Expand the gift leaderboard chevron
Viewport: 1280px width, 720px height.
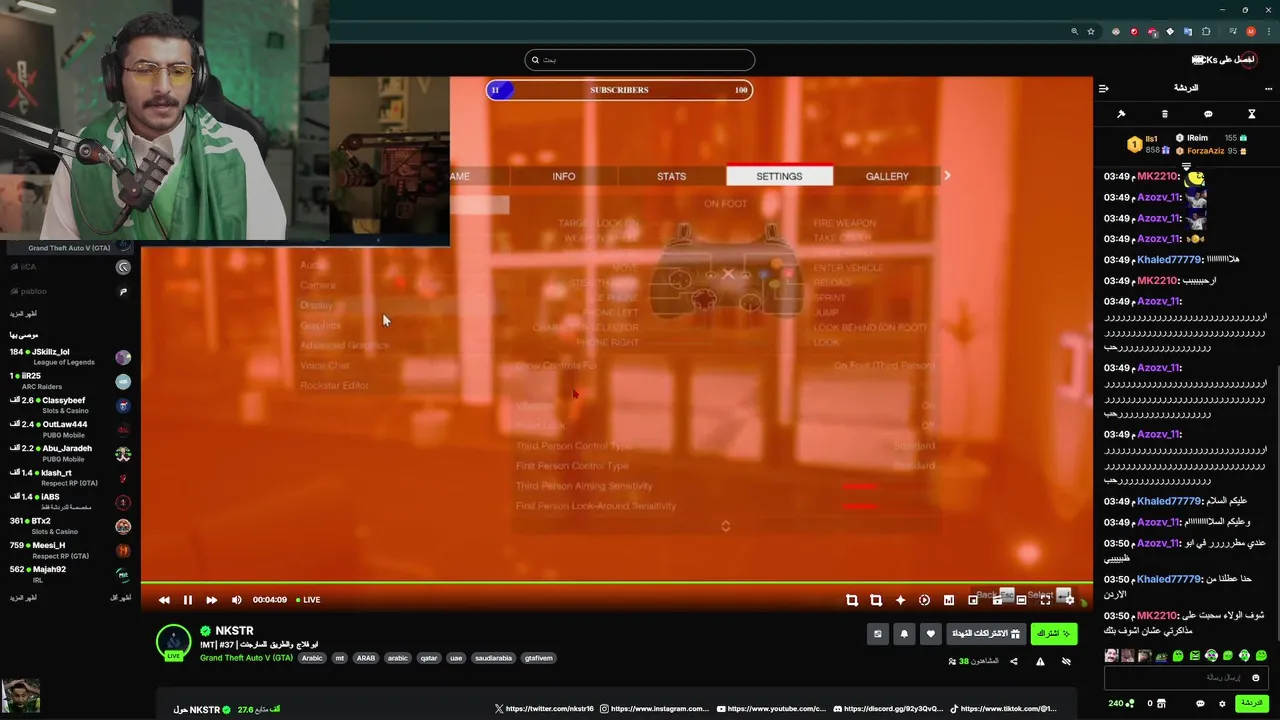pos(1187,166)
